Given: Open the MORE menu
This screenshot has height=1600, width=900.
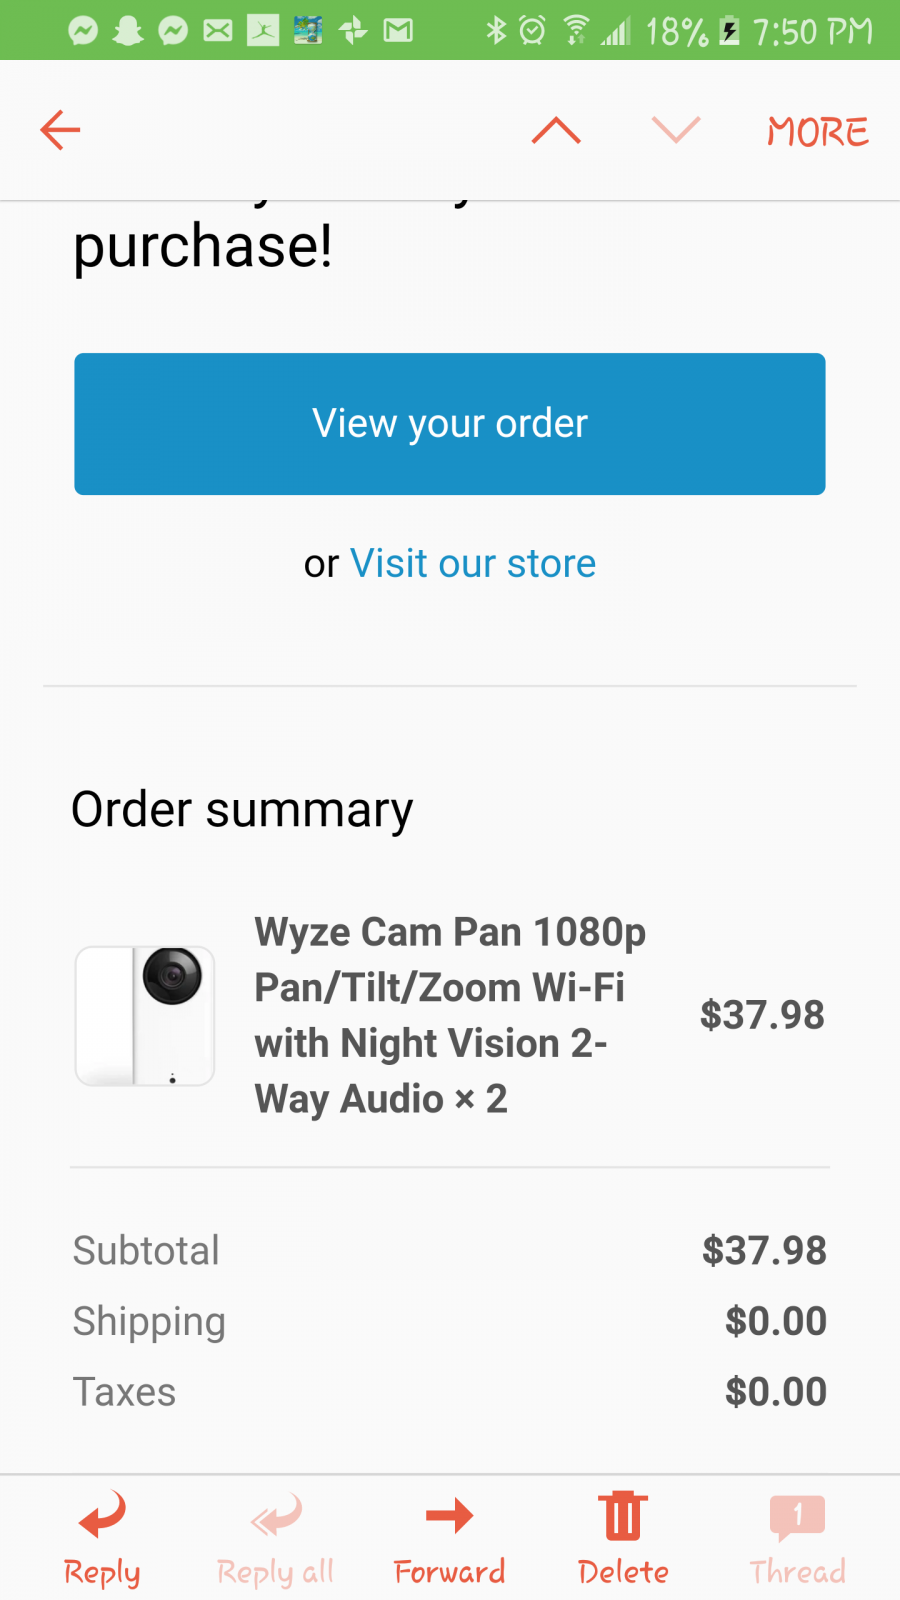Looking at the screenshot, I should click(x=818, y=131).
